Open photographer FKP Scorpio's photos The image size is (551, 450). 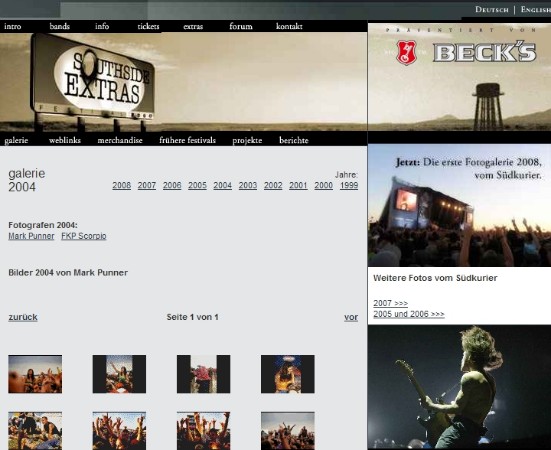coord(84,236)
